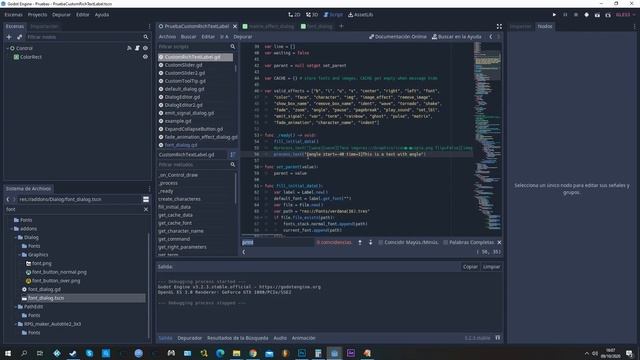640x360 pixels.
Task: Select CustomToolTip.gd in script list
Action: click(185, 81)
